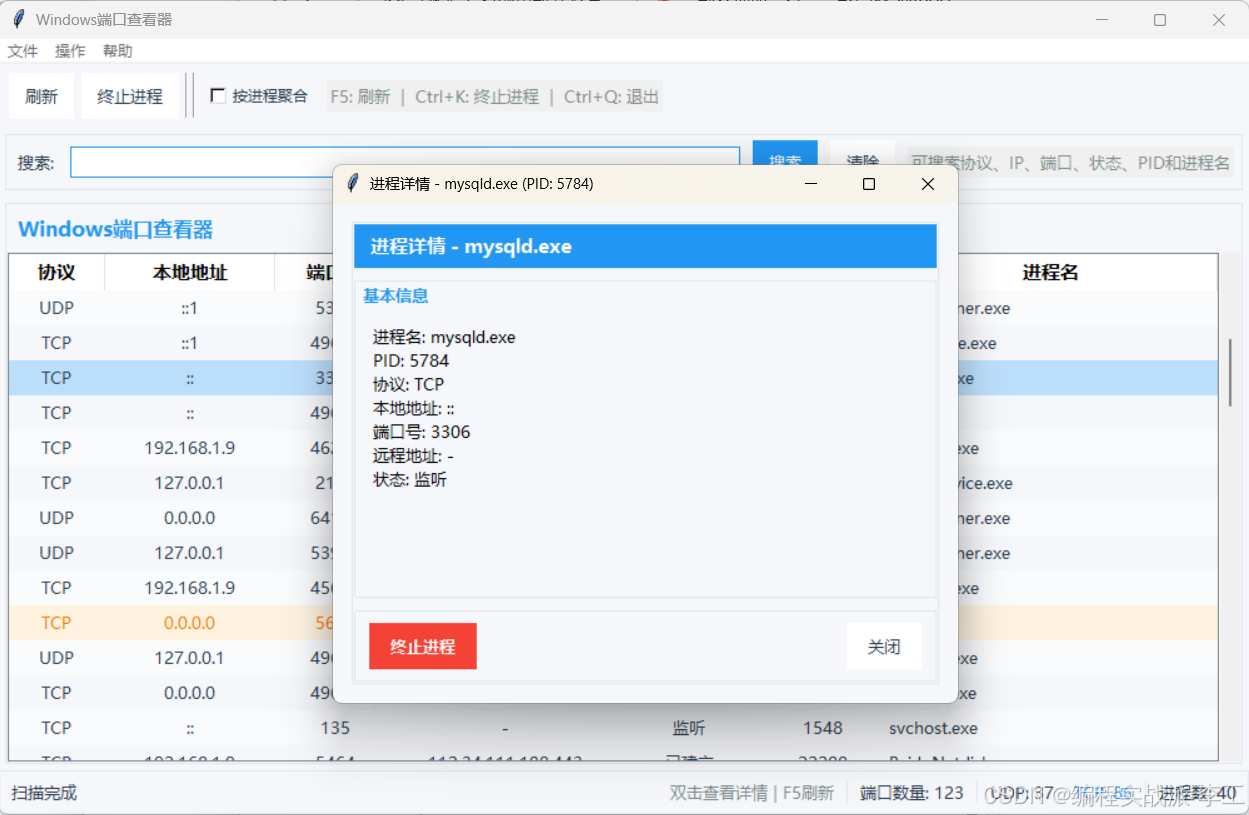Sort by 本地地址 column header

[x=190, y=272]
